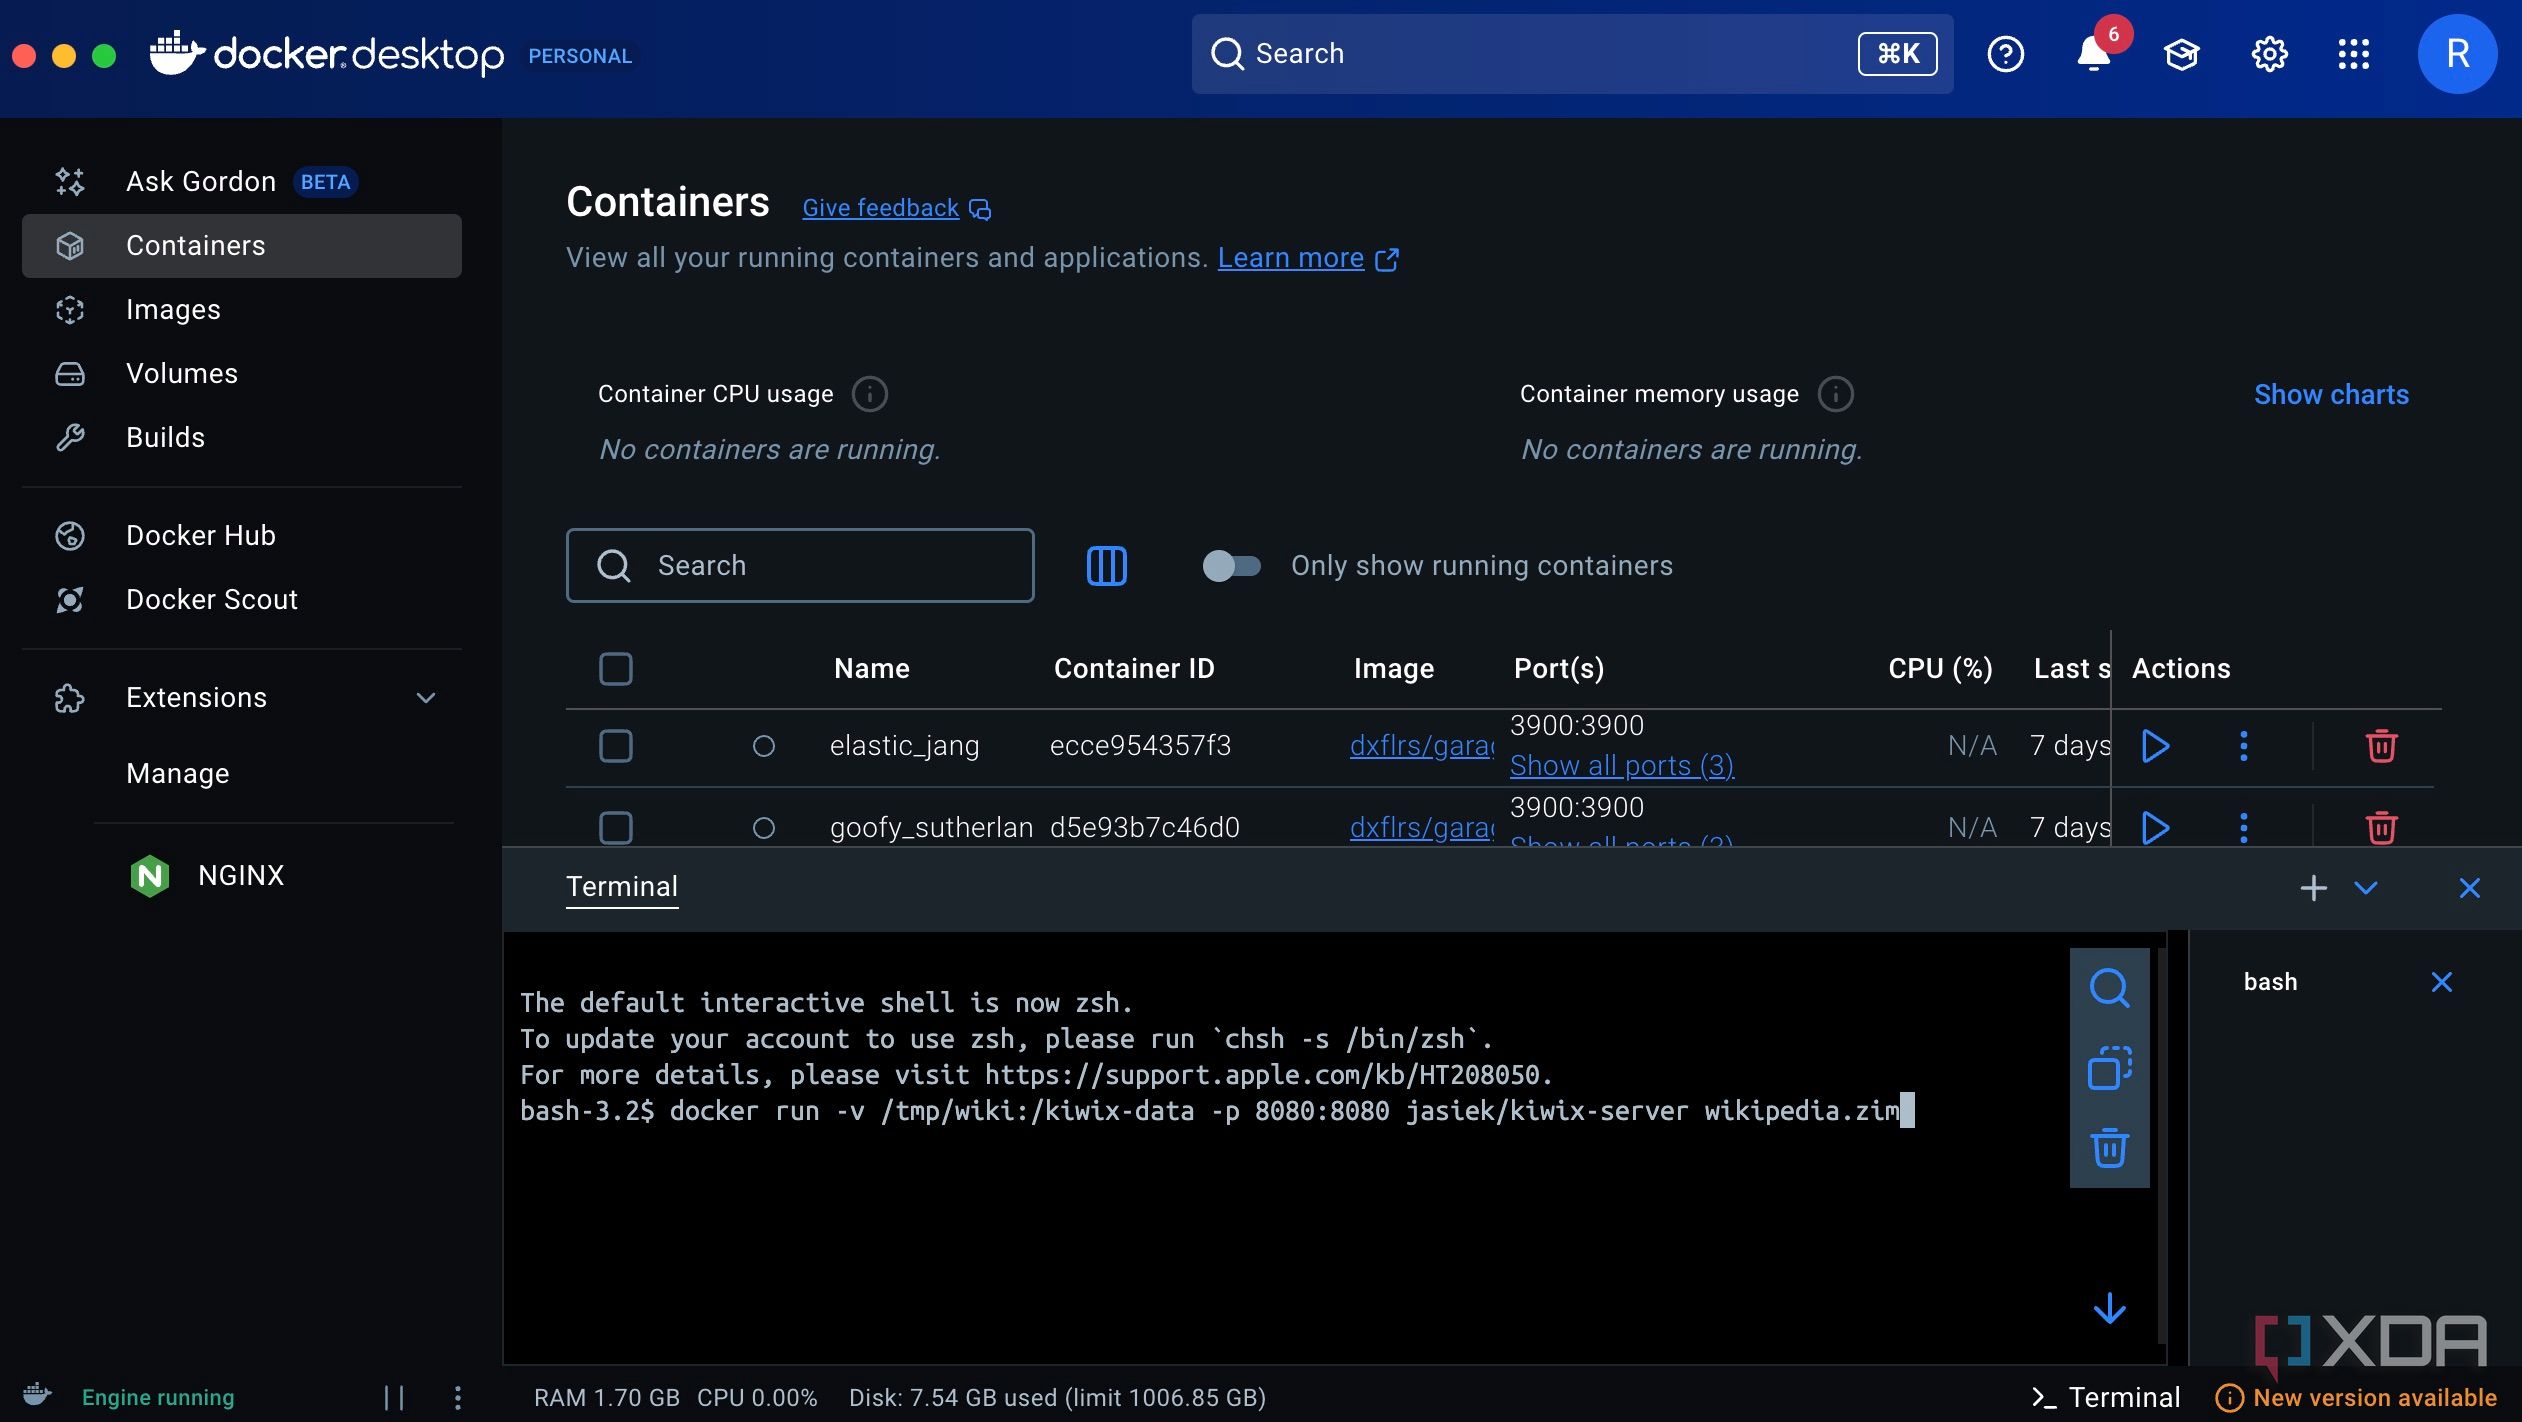Open more actions for goofy_sutherland
Screen dimensions: 2522x1422
[x=2243, y=828]
